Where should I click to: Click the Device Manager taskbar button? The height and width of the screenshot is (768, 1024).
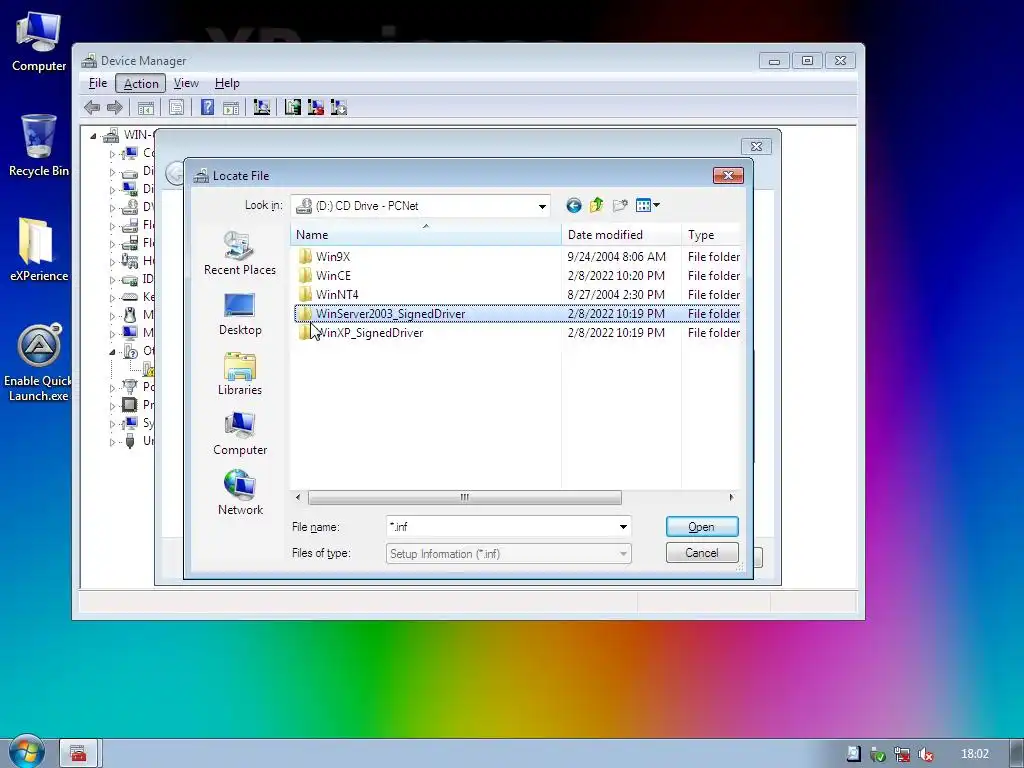tap(79, 753)
